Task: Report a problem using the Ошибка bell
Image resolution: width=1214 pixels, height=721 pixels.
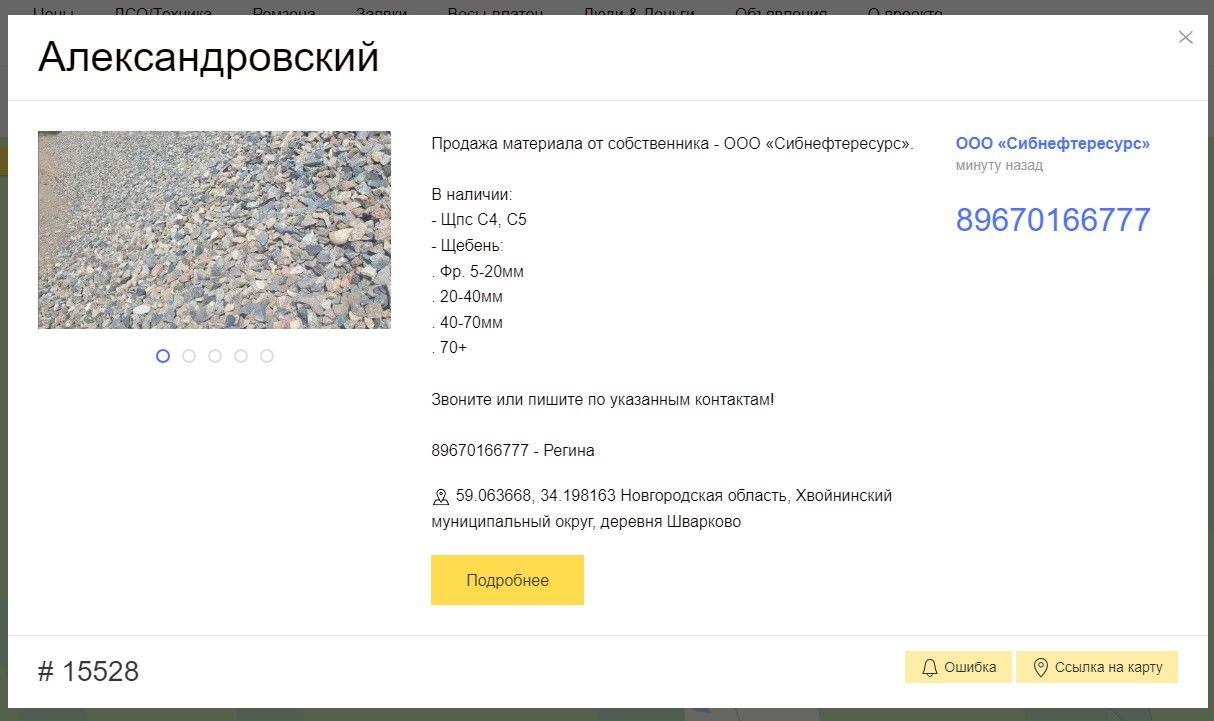Action: pyautogui.click(x=958, y=667)
